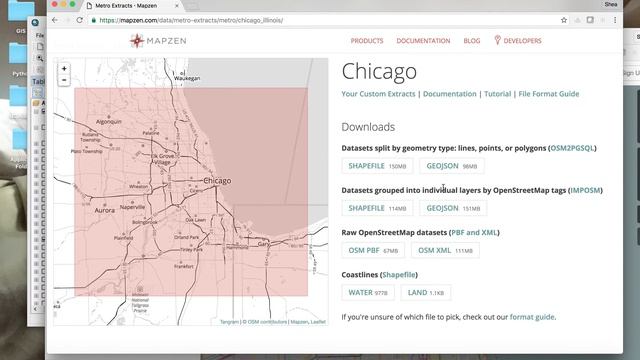This screenshot has width=640, height=360.
Task: Click the magnifier tool in the background window
Action: coord(40,58)
